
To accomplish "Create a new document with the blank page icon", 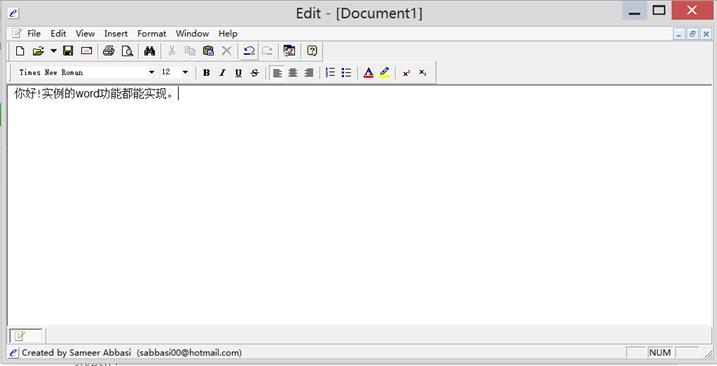I will pos(20,51).
